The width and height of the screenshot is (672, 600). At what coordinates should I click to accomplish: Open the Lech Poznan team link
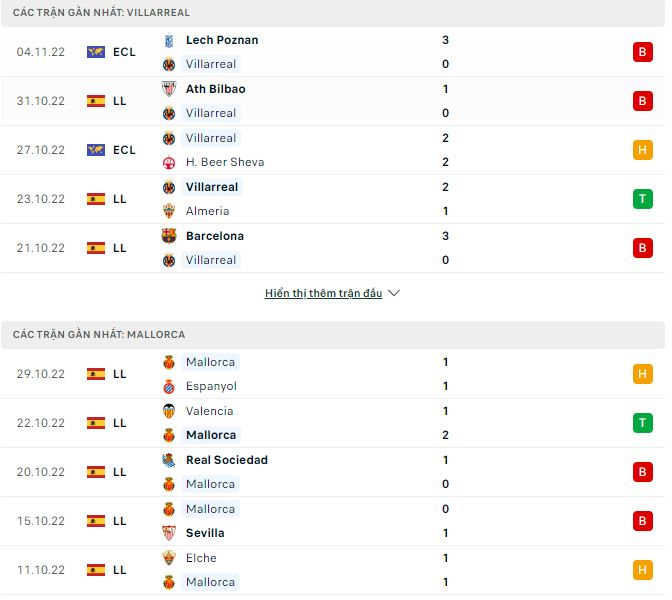pyautogui.click(x=222, y=40)
